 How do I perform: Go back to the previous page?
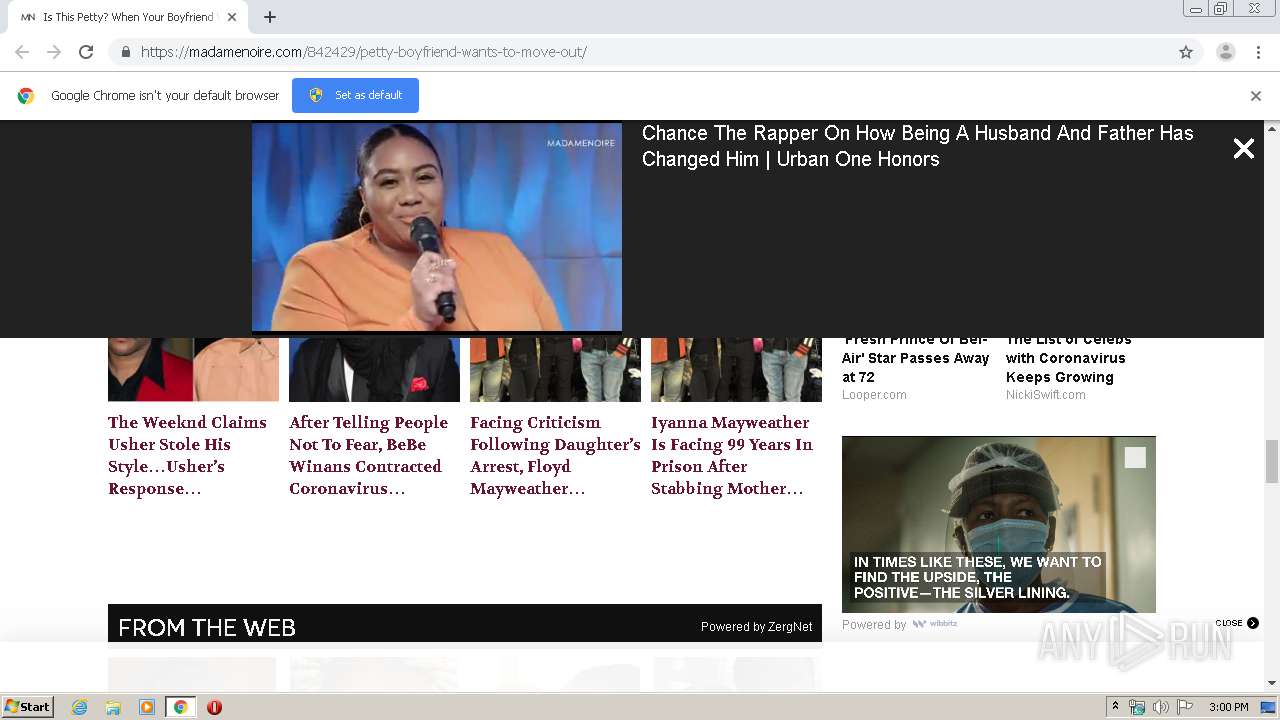pos(22,52)
